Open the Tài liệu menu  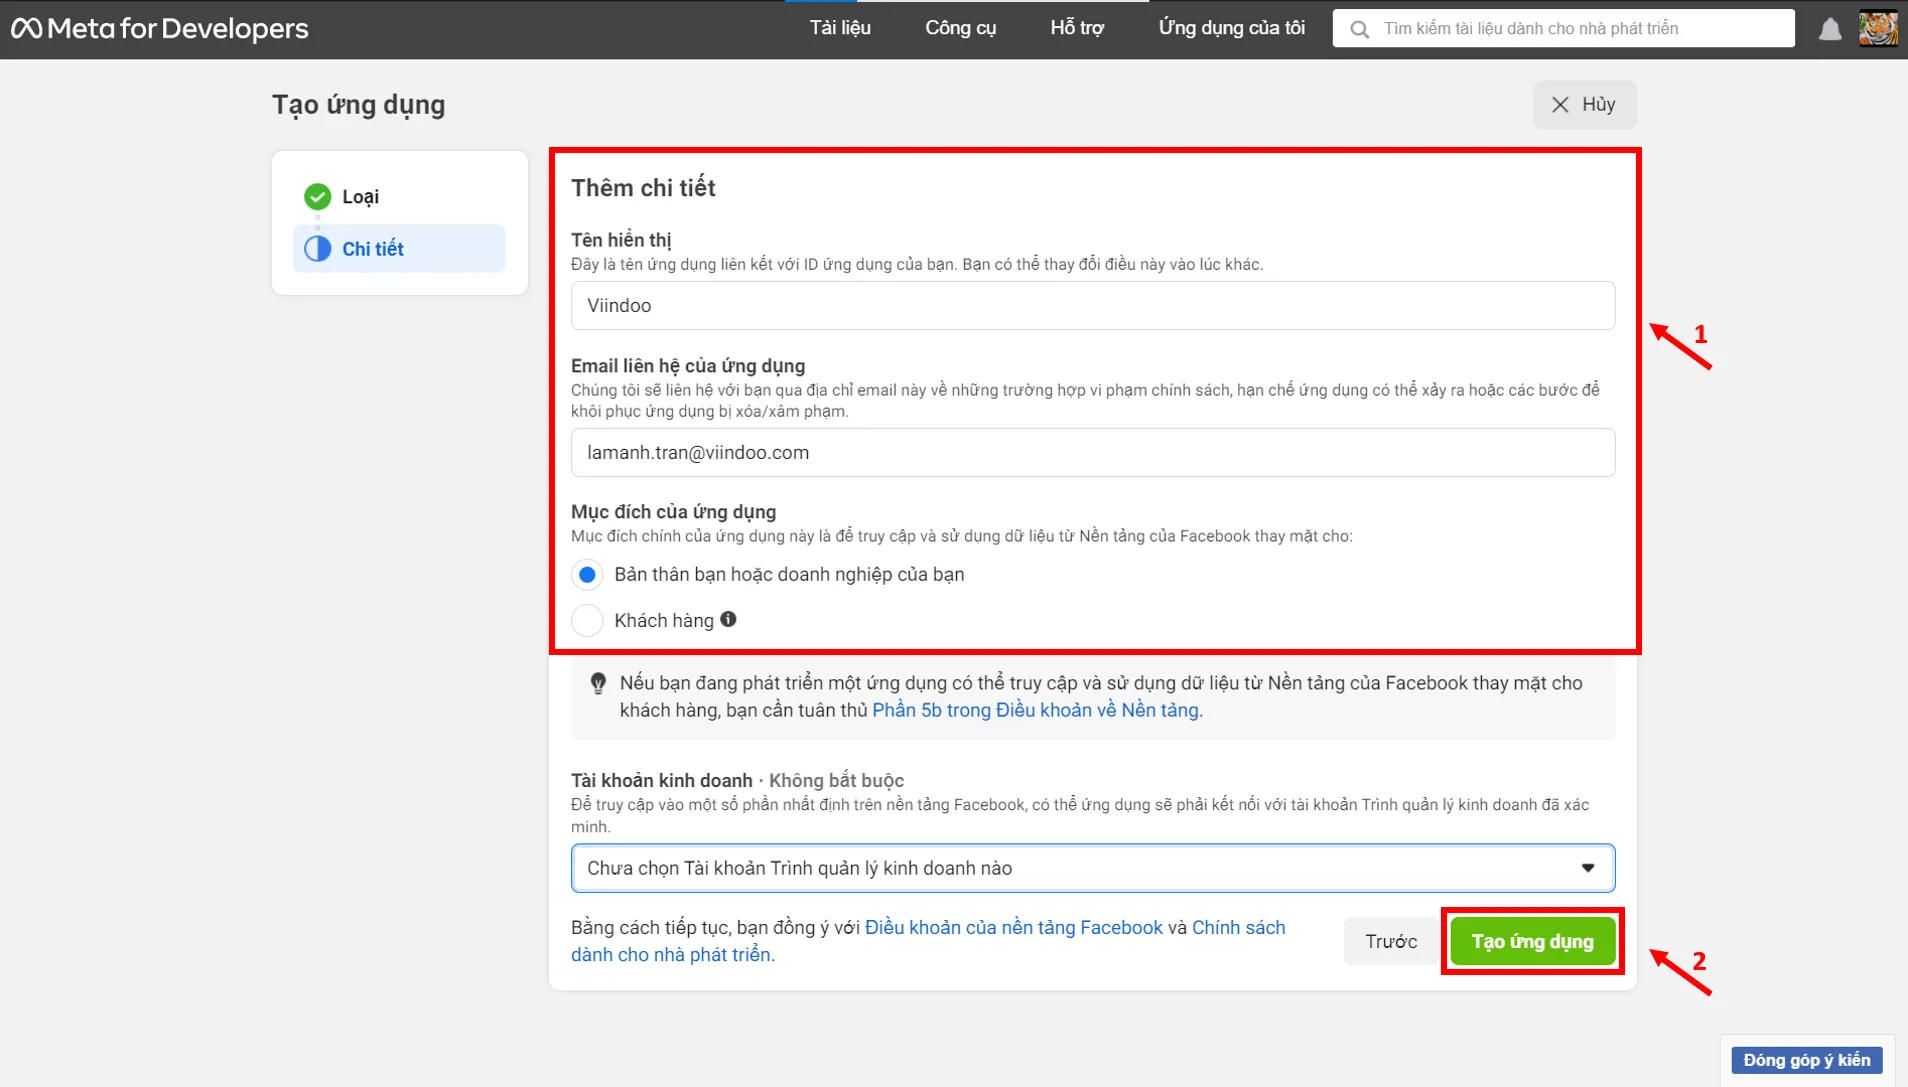coord(840,28)
